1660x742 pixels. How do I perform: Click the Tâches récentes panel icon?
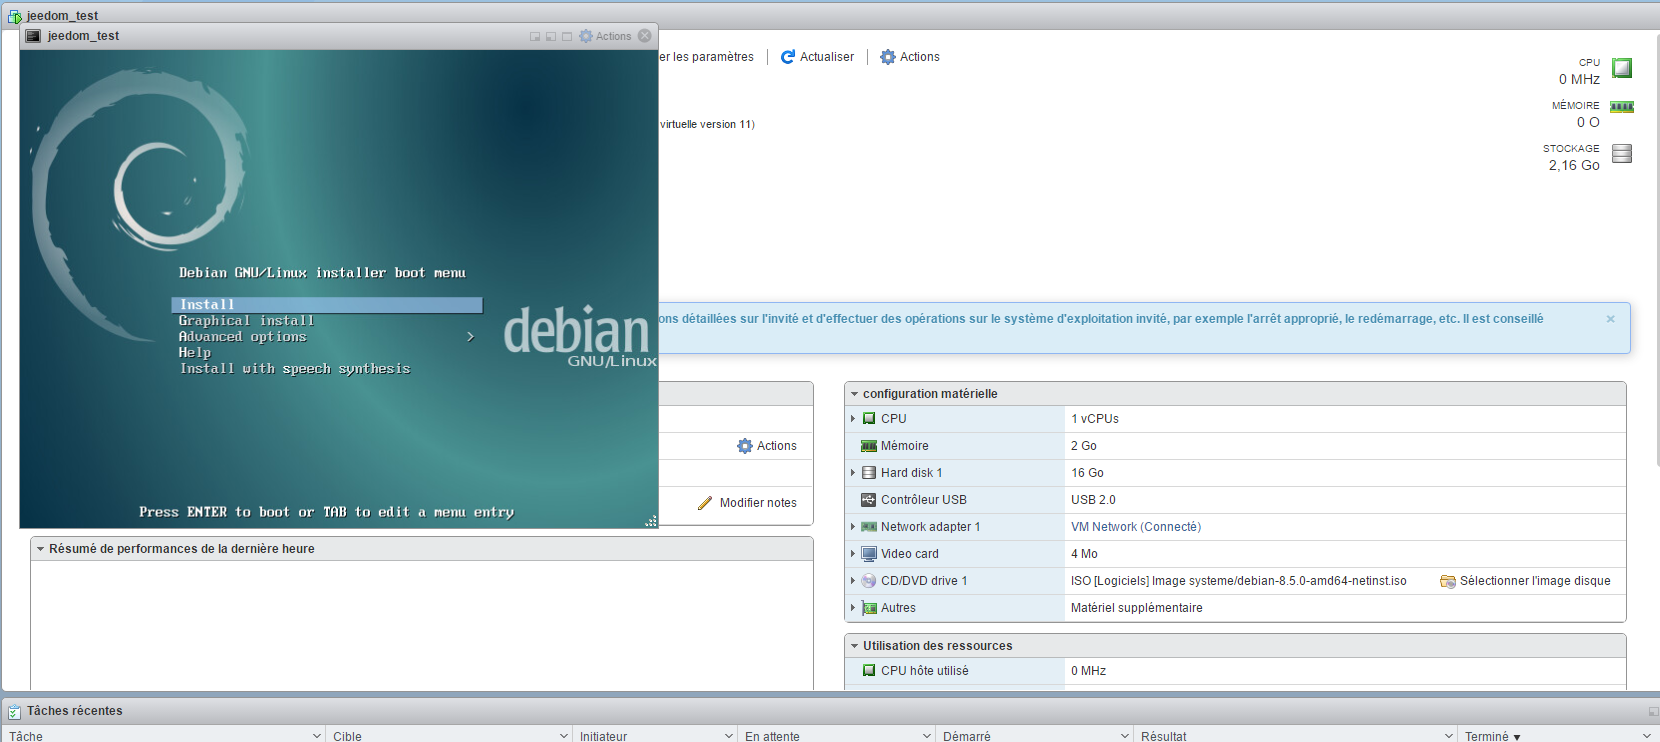click(15, 712)
